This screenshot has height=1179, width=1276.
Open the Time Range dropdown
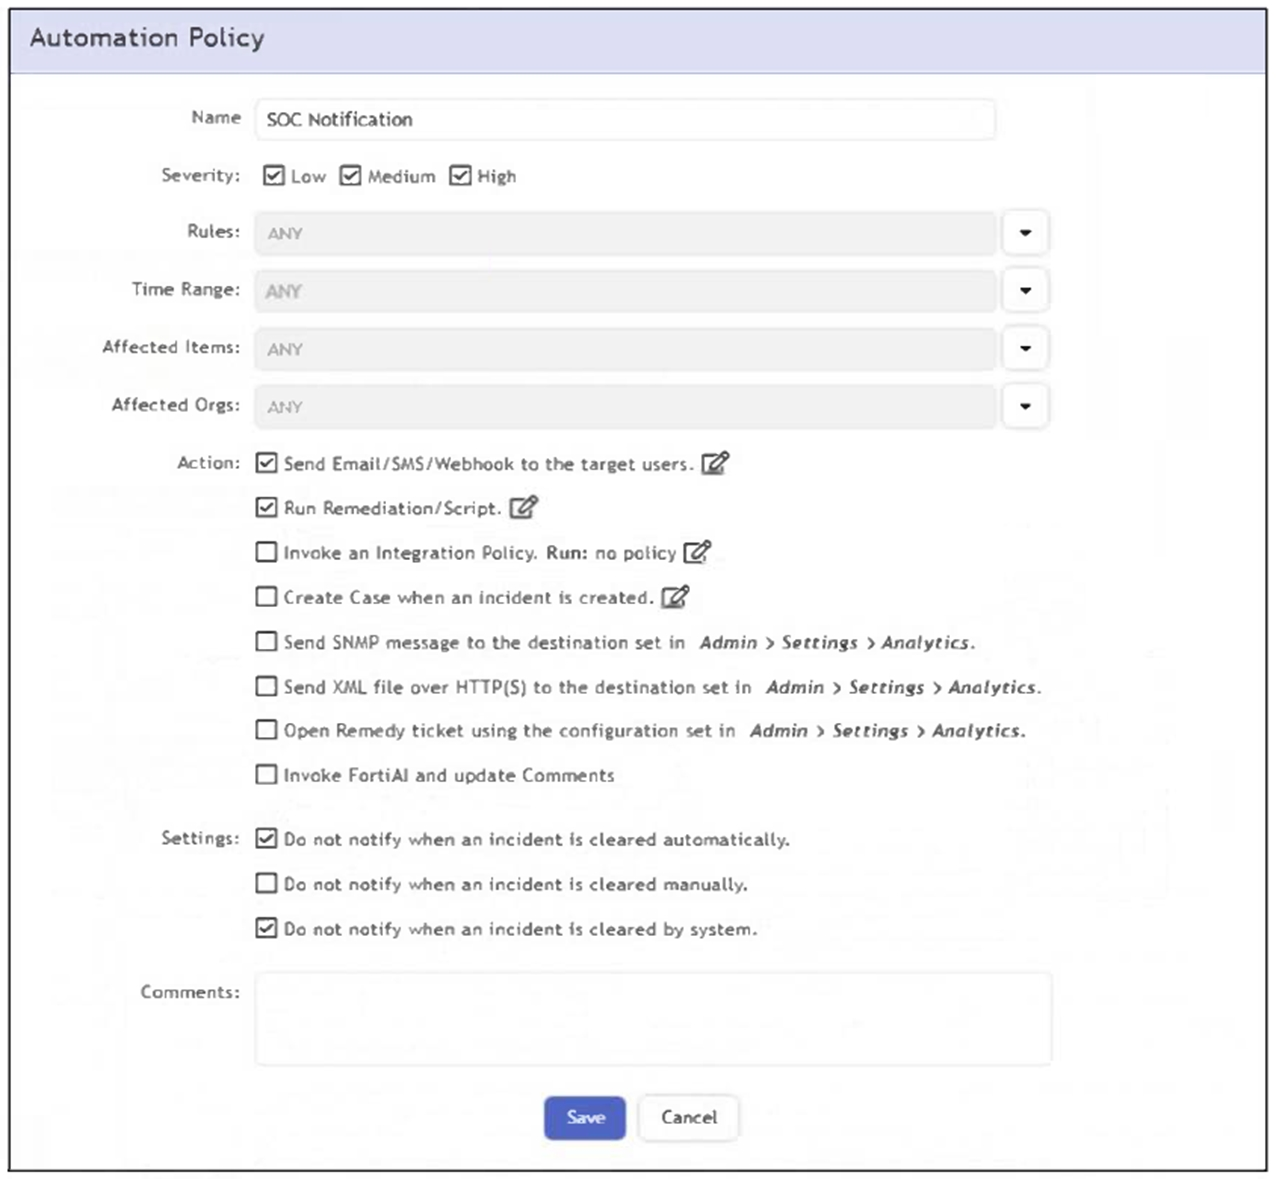click(x=1025, y=291)
